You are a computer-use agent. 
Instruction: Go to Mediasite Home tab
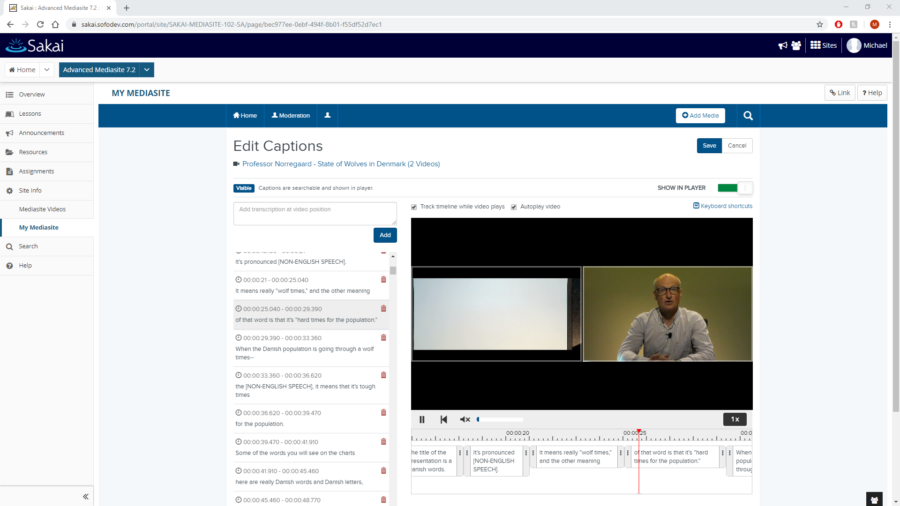pos(245,115)
